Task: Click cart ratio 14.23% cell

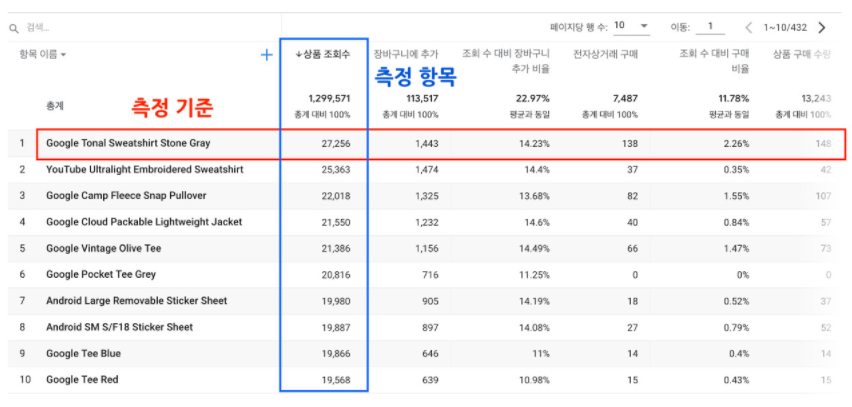Action: (x=534, y=144)
